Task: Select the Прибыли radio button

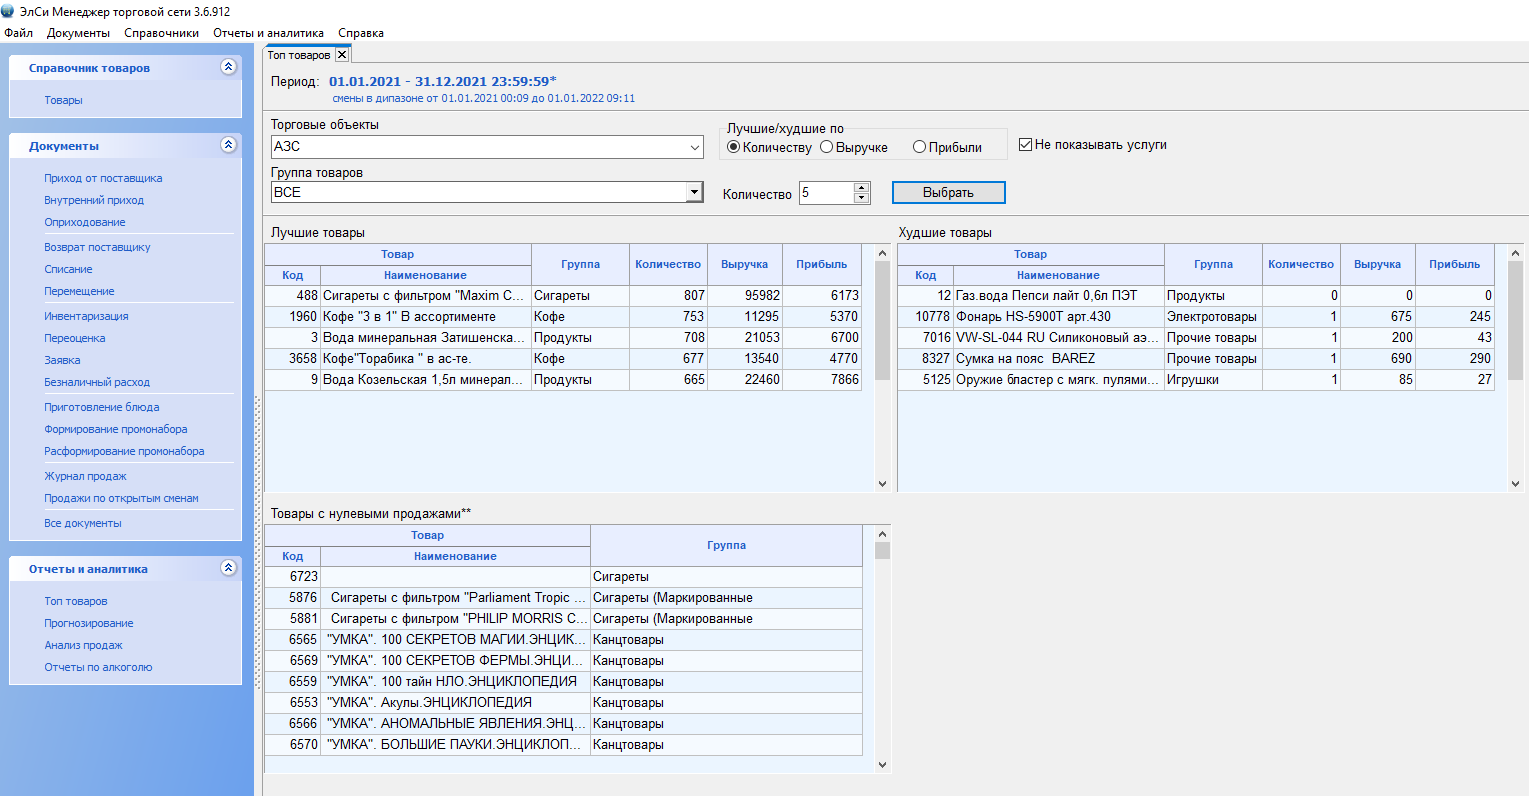Action: (x=919, y=147)
